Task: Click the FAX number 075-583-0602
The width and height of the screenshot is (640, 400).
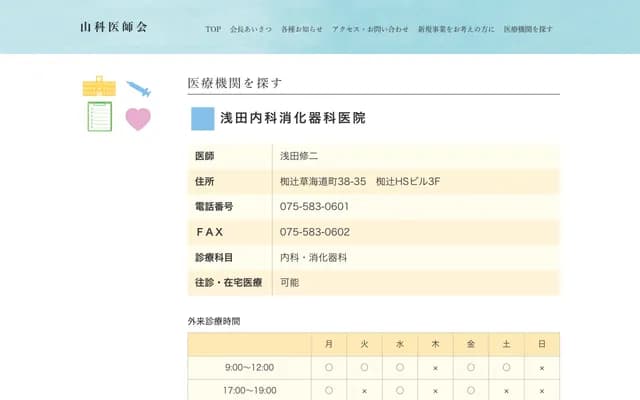Action: [x=314, y=232]
